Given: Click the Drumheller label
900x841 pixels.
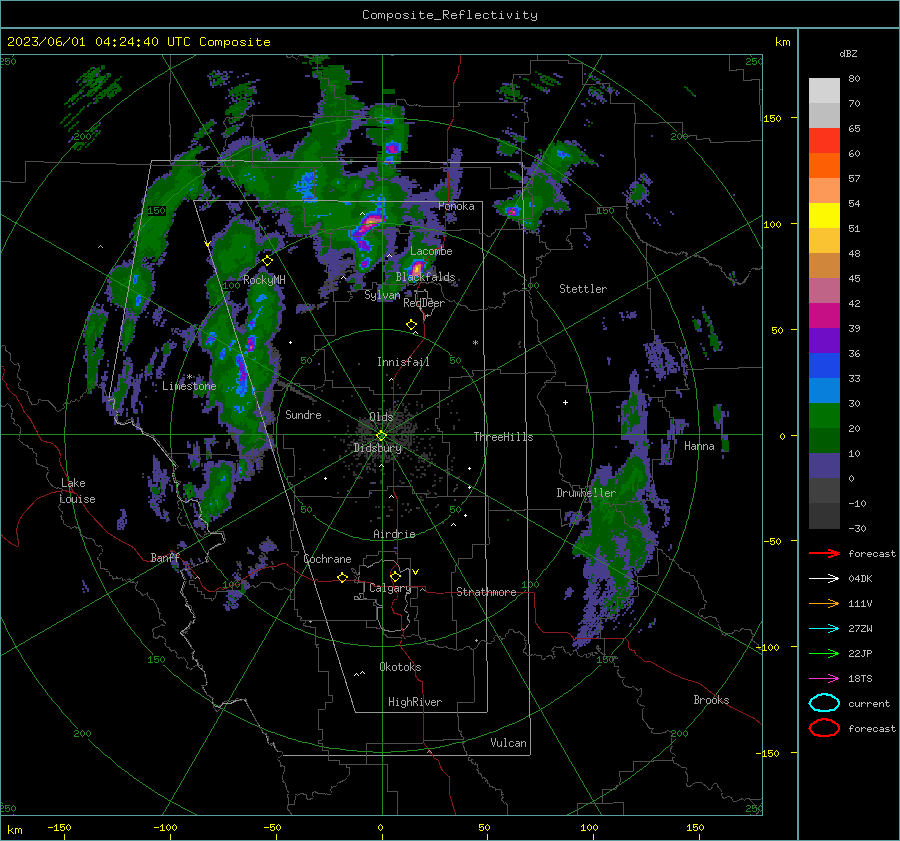Looking at the screenshot, I should (x=586, y=493).
